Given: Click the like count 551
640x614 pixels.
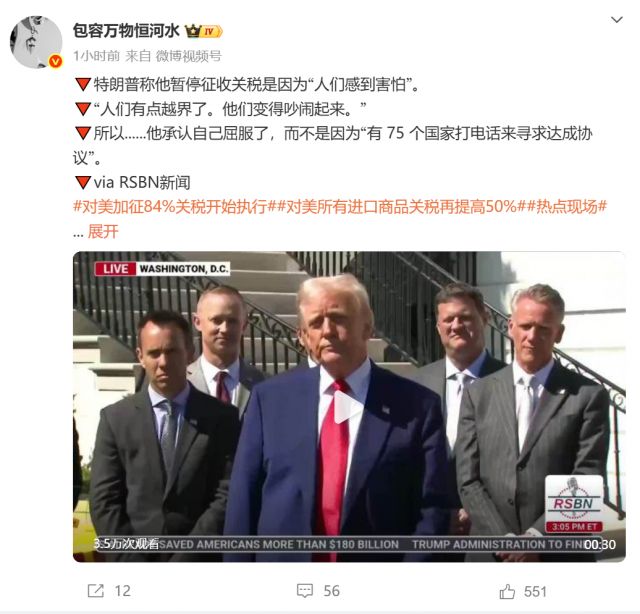Looking at the screenshot, I should [535, 591].
